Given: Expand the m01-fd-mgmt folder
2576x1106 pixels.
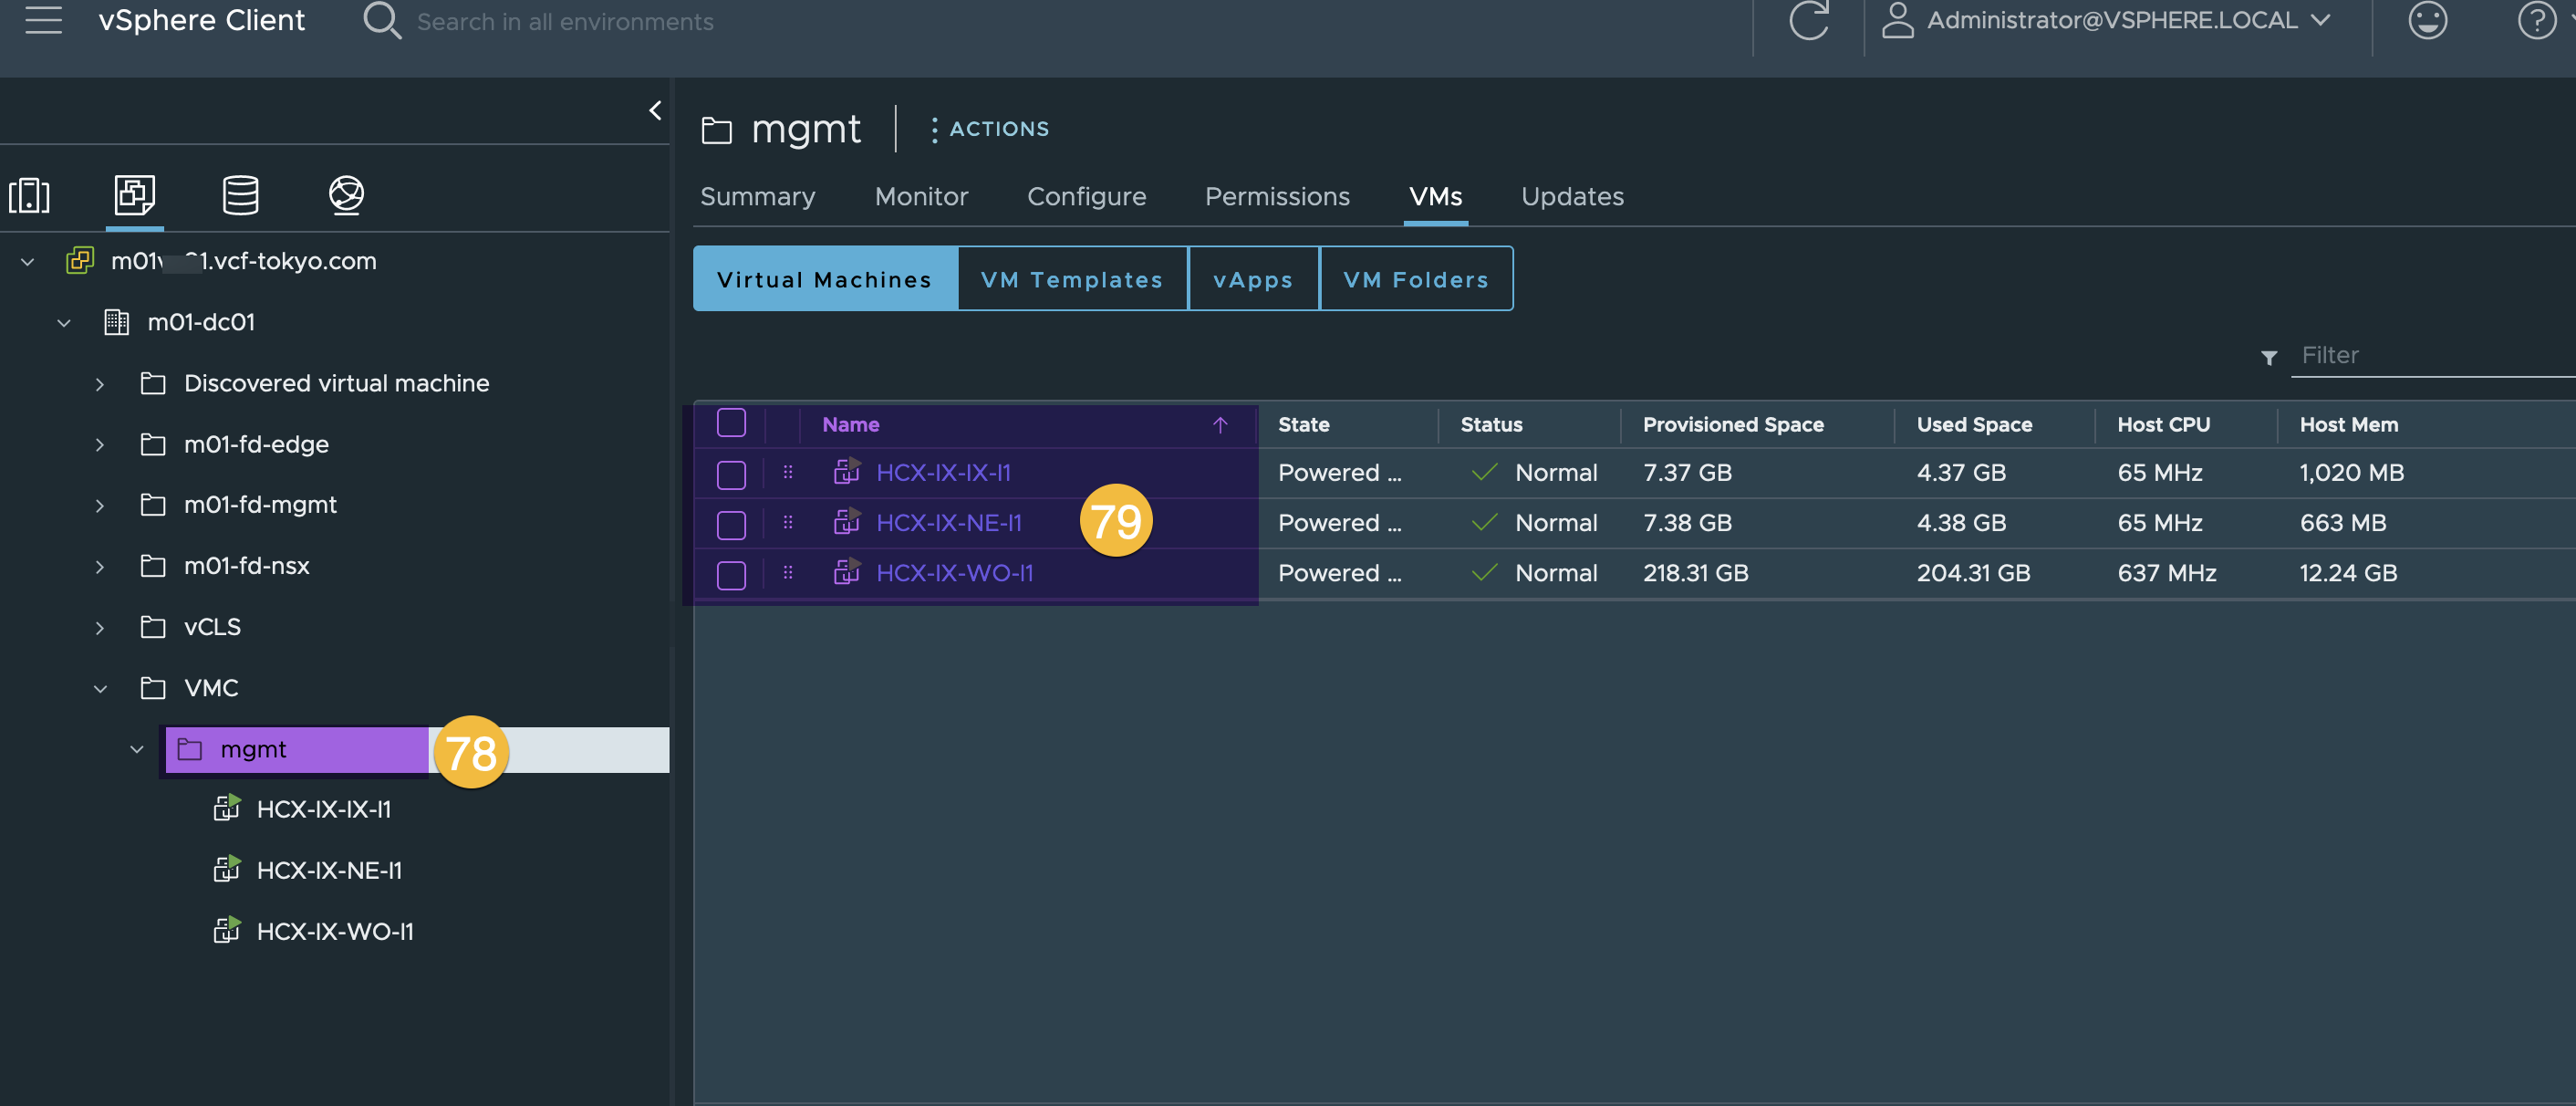Looking at the screenshot, I should click(100, 506).
